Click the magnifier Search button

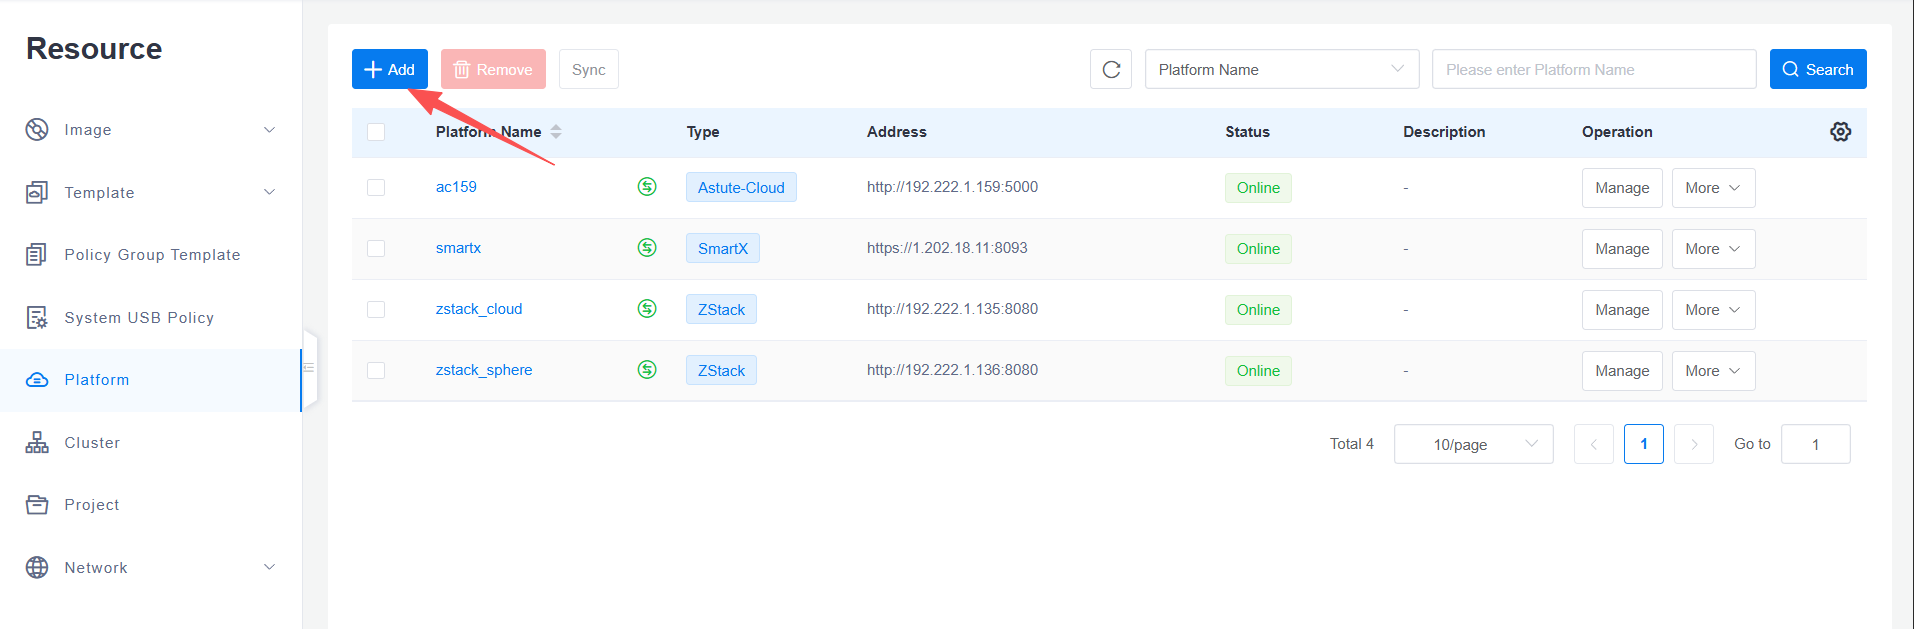(1817, 70)
